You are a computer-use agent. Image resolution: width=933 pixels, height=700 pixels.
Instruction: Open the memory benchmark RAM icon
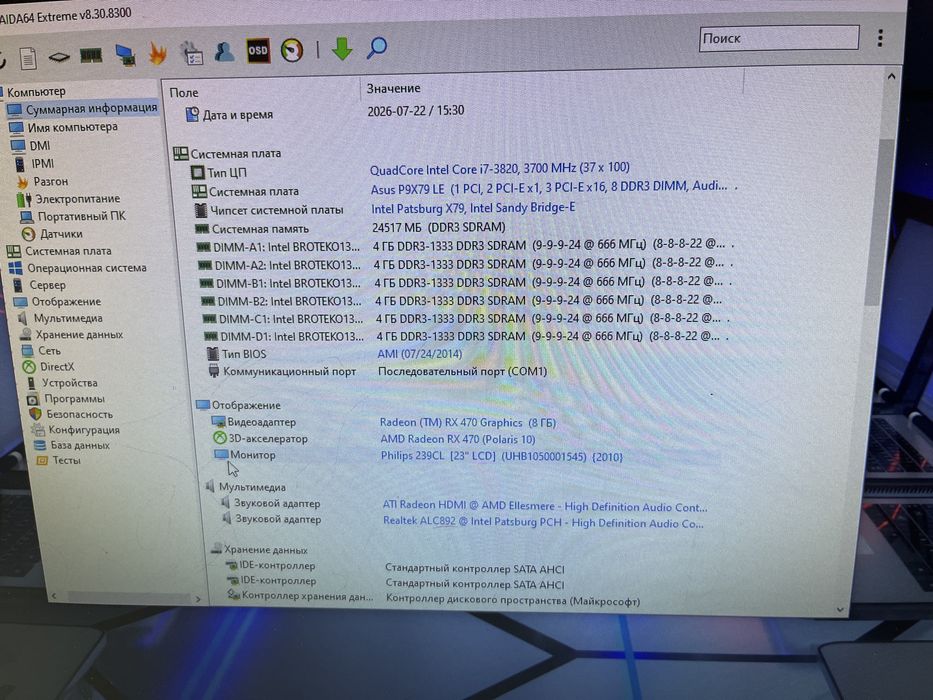91,55
